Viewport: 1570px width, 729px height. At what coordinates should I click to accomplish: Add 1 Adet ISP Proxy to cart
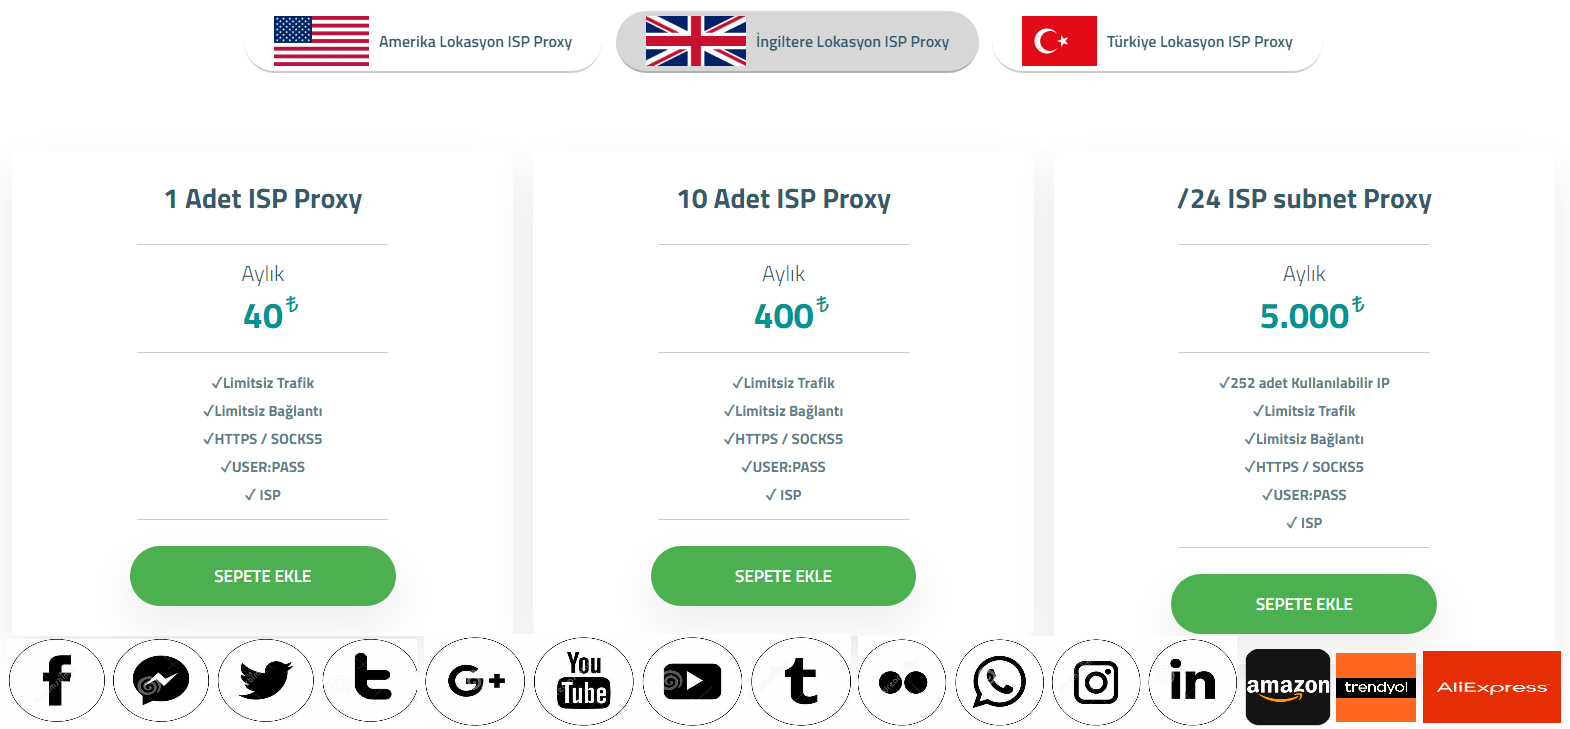263,576
